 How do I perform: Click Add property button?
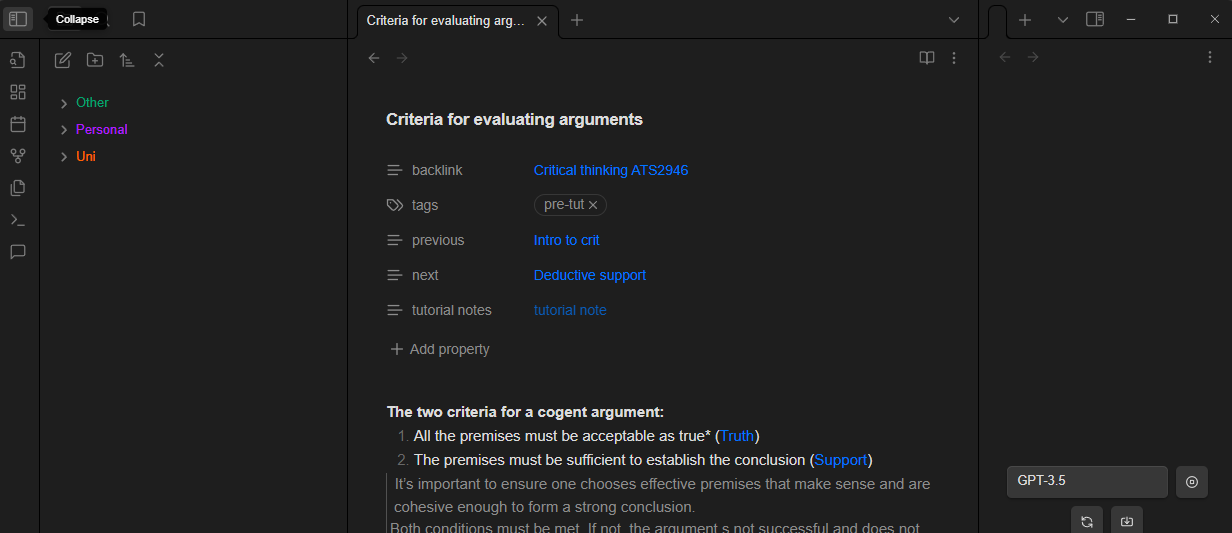coord(440,349)
